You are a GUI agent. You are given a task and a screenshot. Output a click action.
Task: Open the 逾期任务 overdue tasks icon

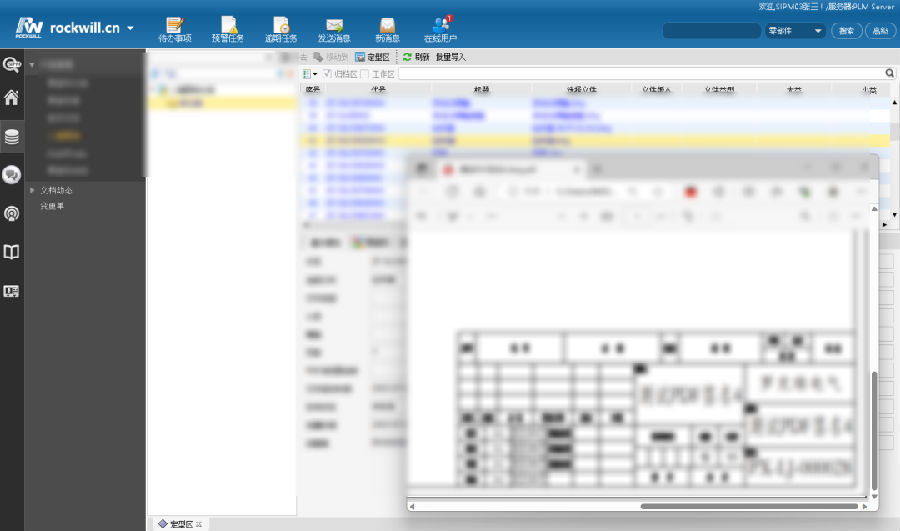(281, 30)
